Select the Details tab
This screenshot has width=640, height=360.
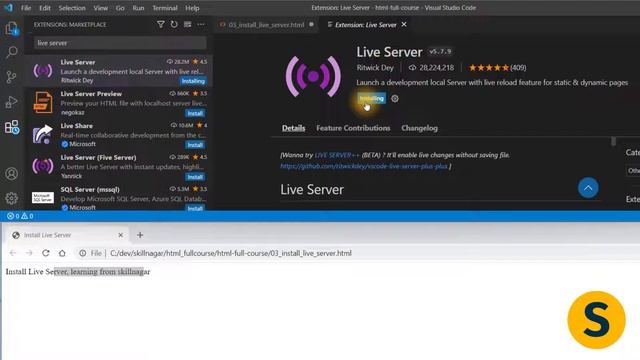293,128
